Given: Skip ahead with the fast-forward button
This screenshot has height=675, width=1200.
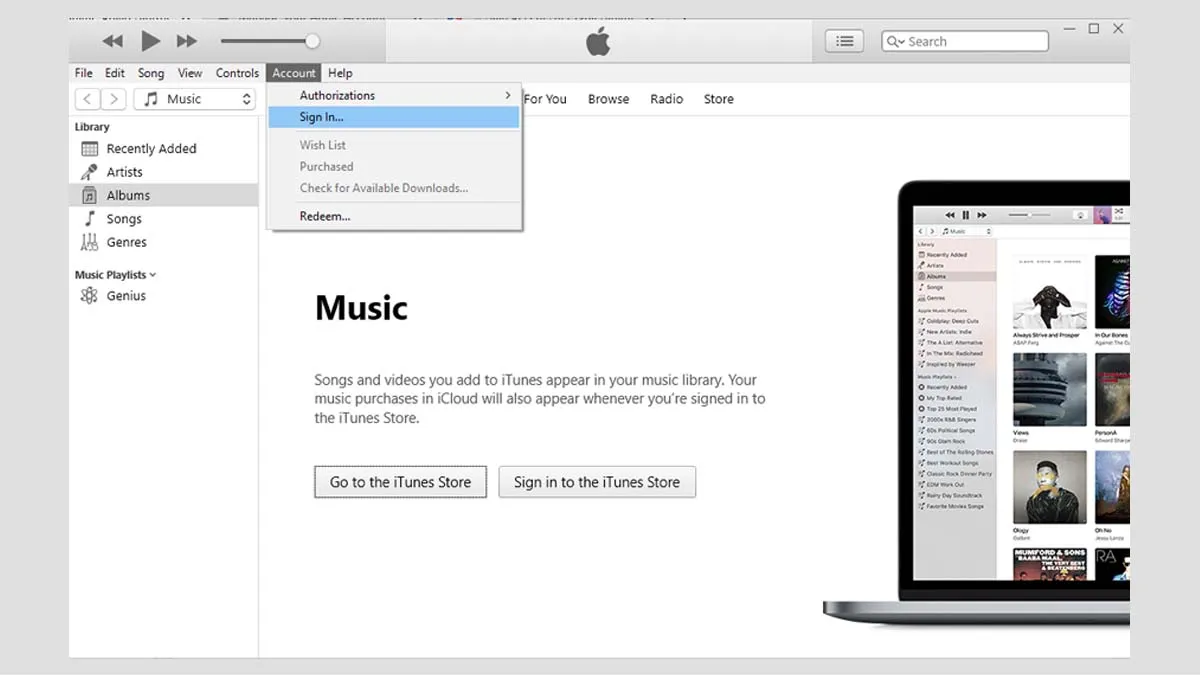Looking at the screenshot, I should pos(187,41).
